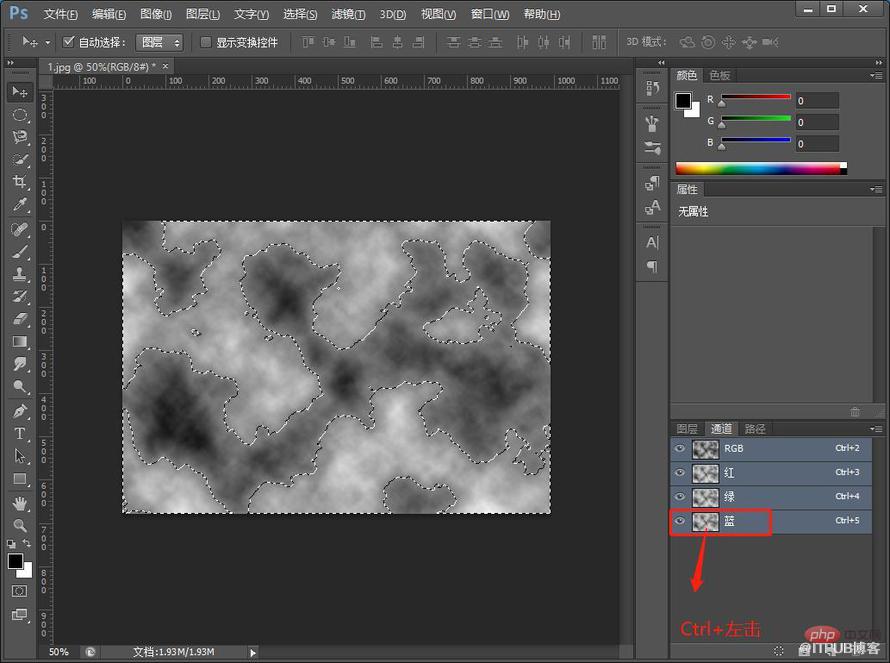Hide the blue channel visibility eye
The image size is (890, 663).
(x=679, y=520)
